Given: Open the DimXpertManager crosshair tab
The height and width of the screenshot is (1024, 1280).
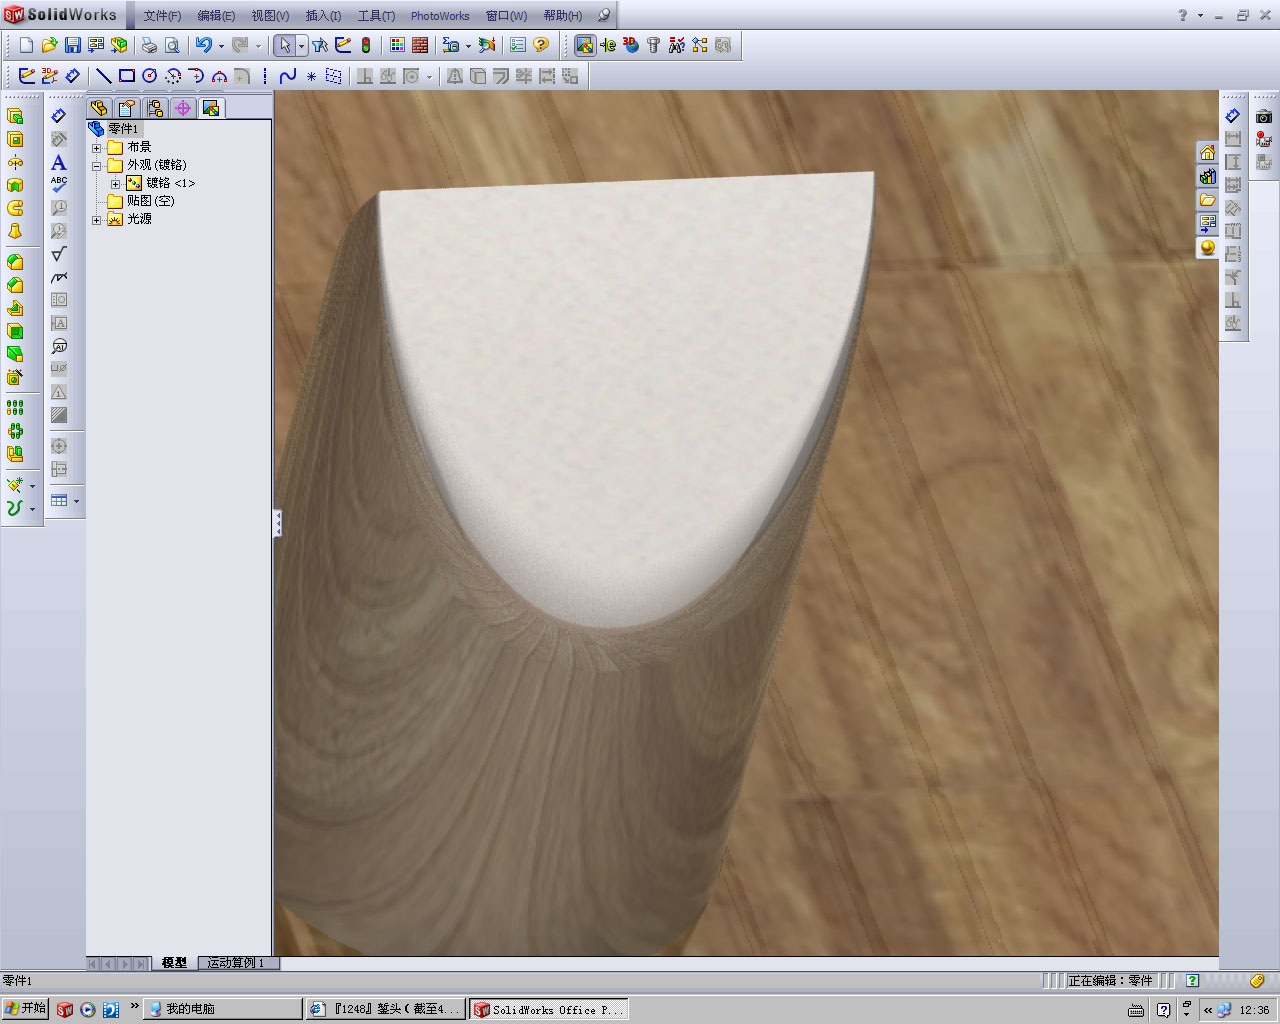Looking at the screenshot, I should 183,108.
